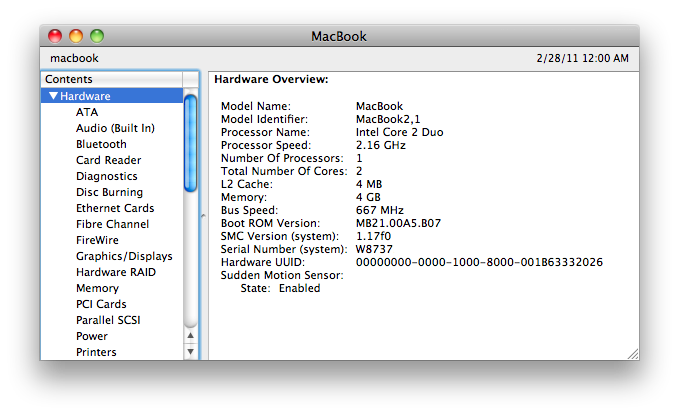Viewport: 679px width, 415px height.
Task: Select the Diagnostics entry
Action: (x=107, y=176)
